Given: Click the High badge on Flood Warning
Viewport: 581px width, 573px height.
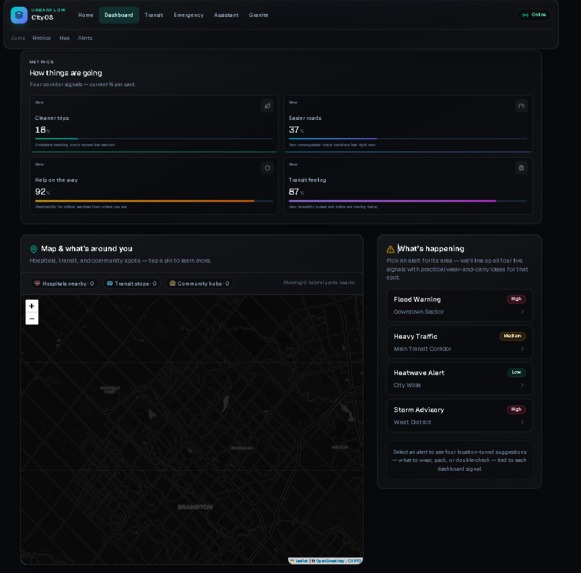Looking at the screenshot, I should tap(516, 299).
